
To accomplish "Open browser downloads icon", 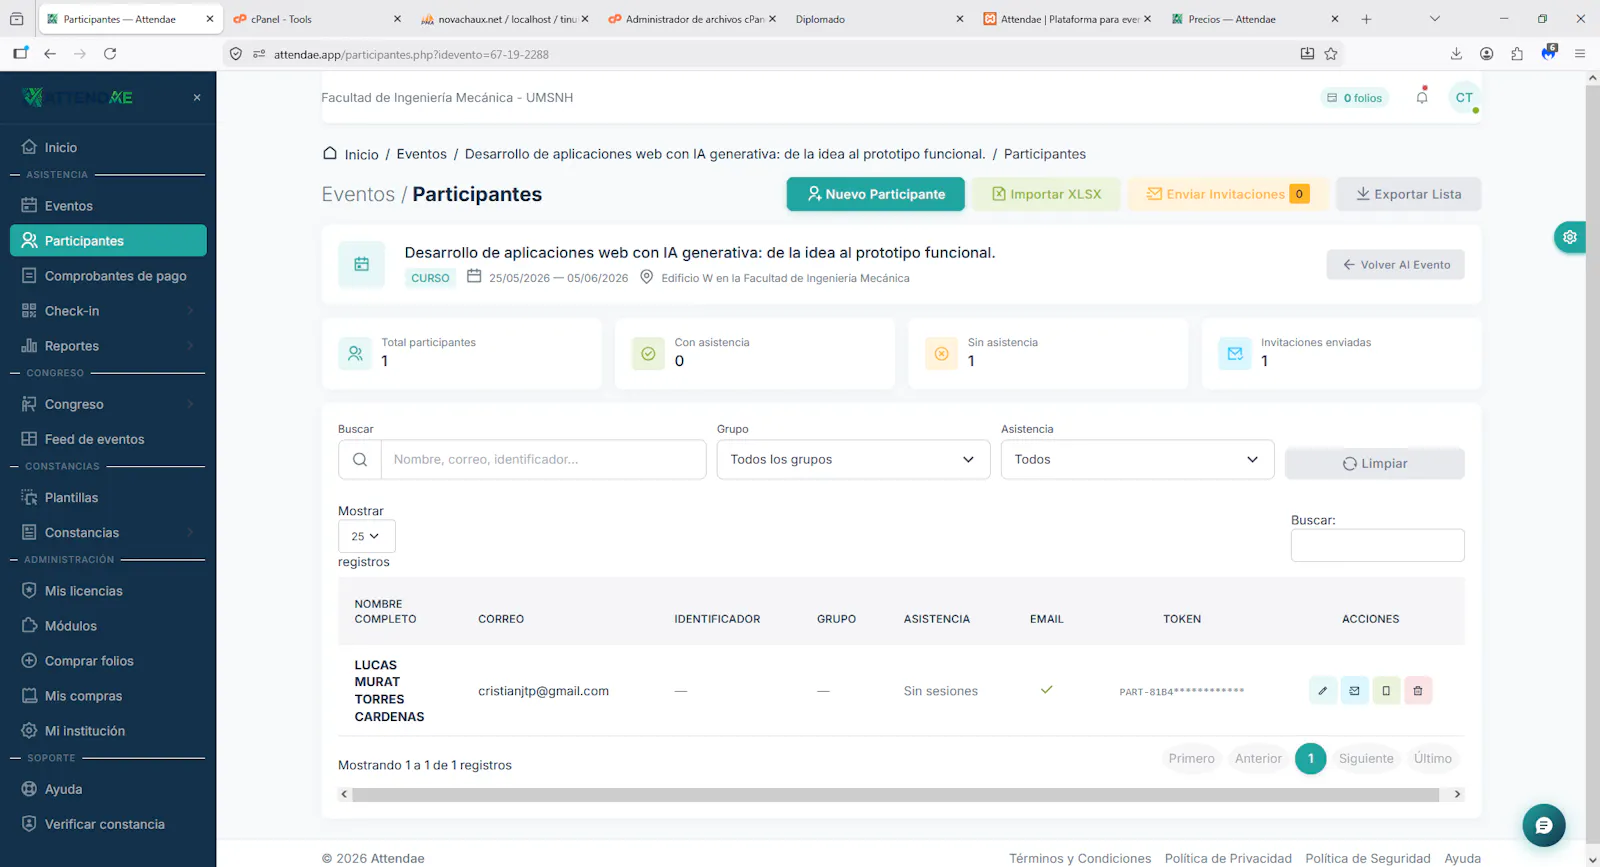I will (1456, 54).
